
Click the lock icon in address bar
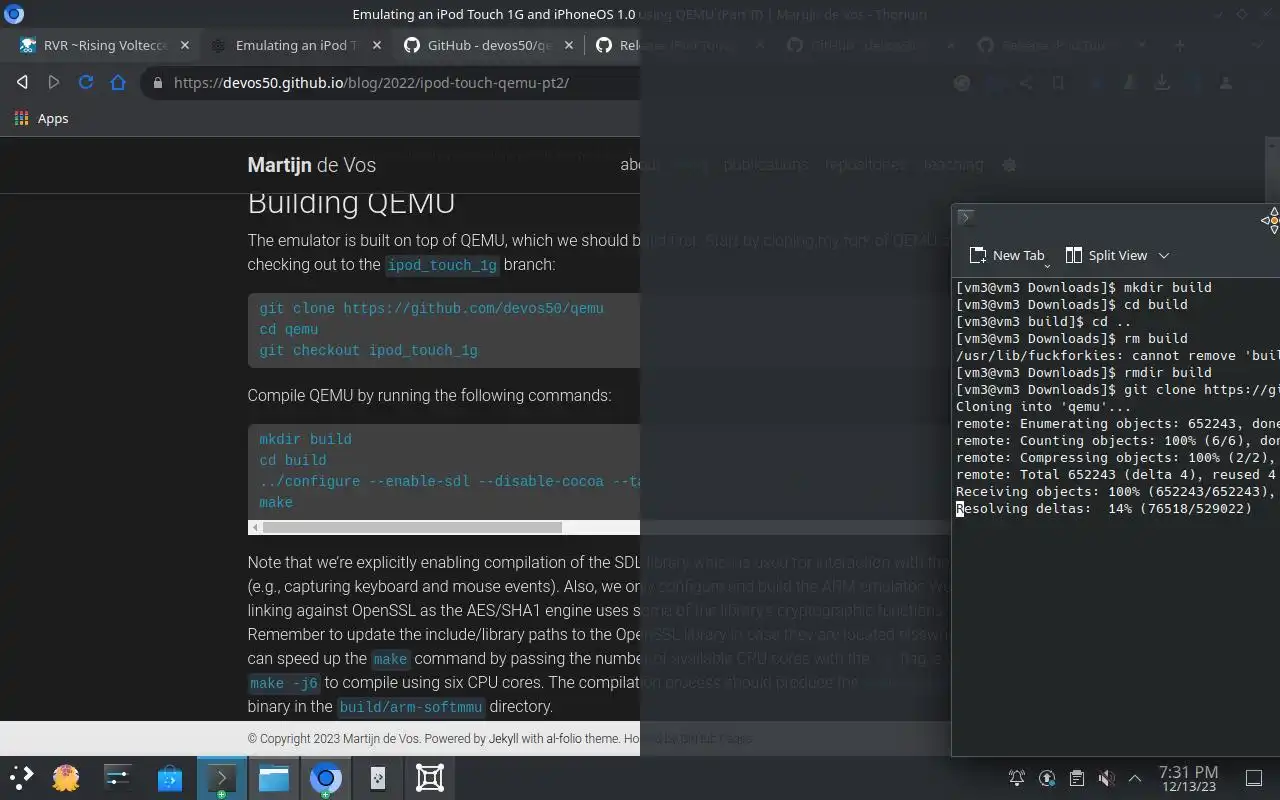[x=157, y=83]
